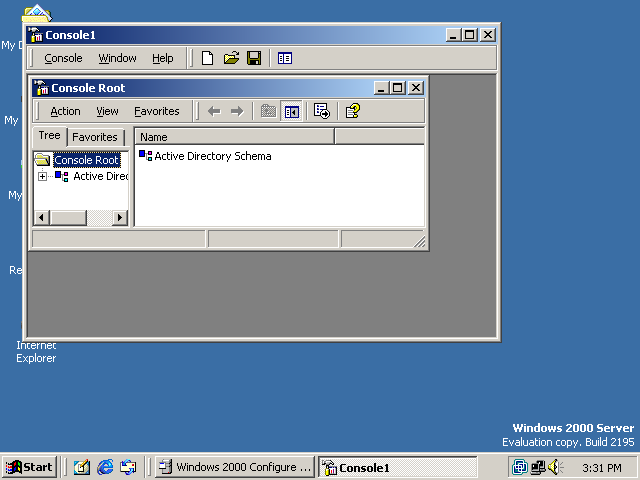The height and width of the screenshot is (480, 640).
Task: Switch to the Tree tab
Action: 49,136
